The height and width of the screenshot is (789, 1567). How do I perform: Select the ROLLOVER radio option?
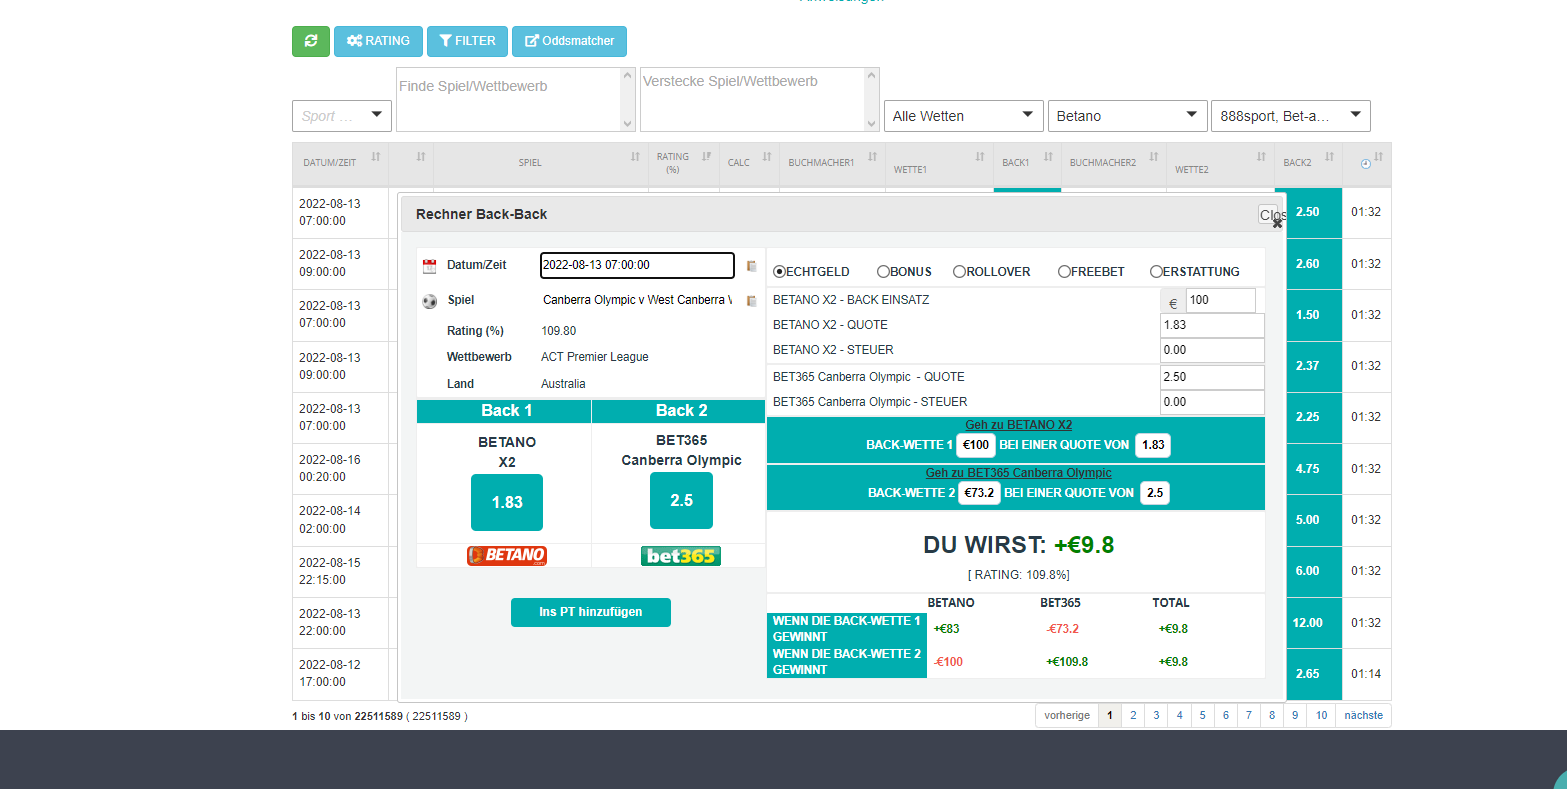[959, 272]
